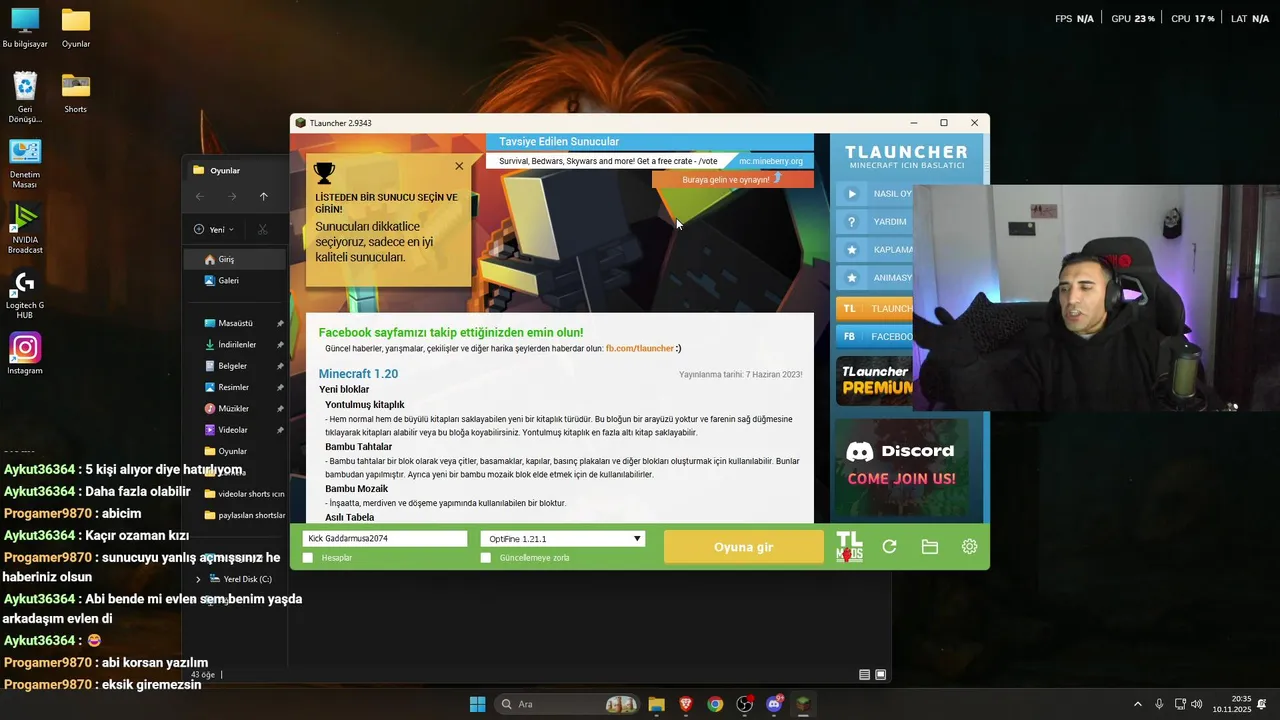Show hidden system tray icons
The image size is (1280, 720).
[1137, 704]
